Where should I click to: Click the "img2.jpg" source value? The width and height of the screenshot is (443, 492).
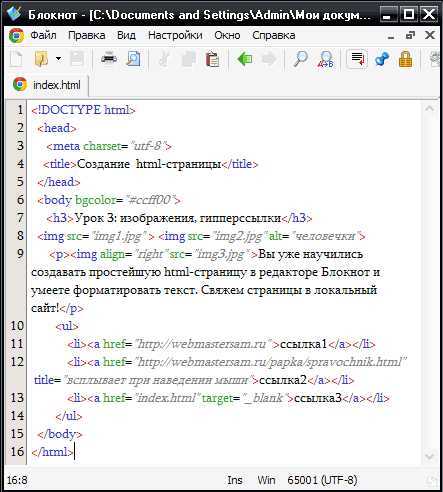[240, 236]
